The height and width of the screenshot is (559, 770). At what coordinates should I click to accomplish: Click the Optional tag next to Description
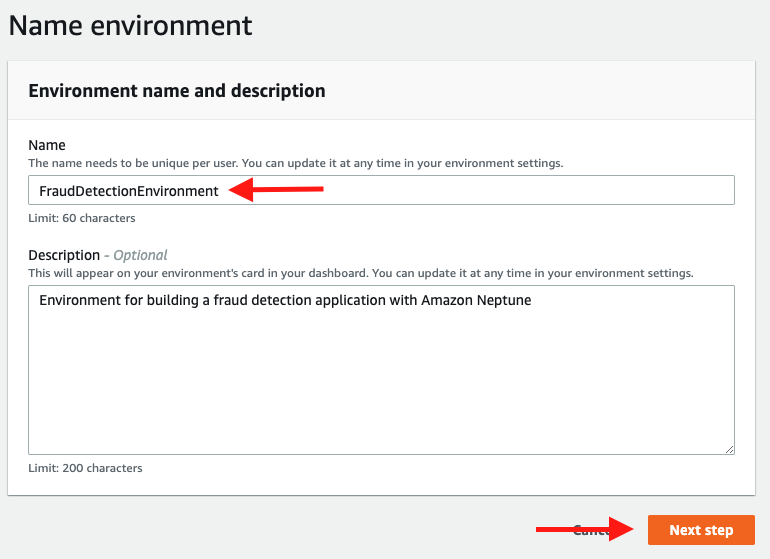pyautogui.click(x=140, y=255)
